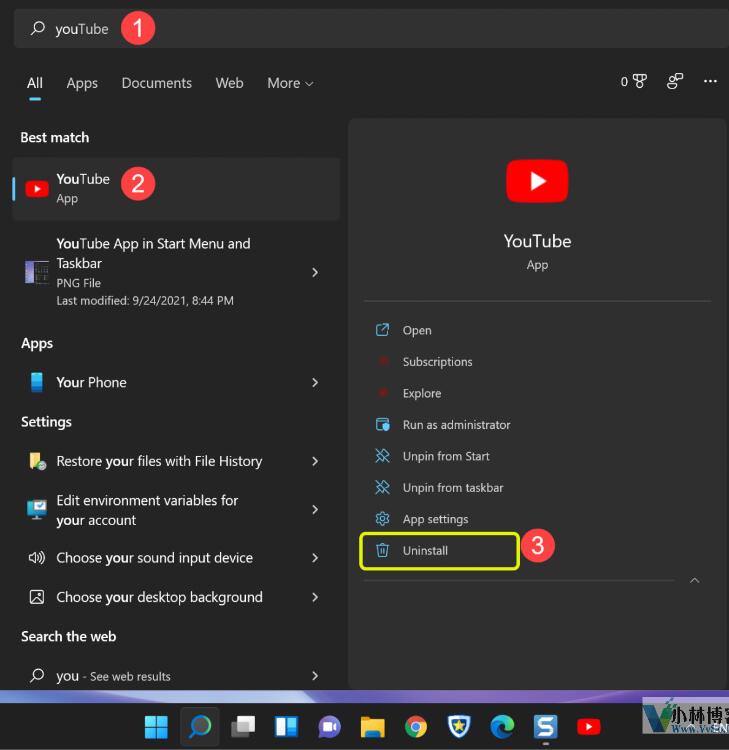This screenshot has height=750, width=729.
Task: Expand Edit environment variables result arrow
Action: [315, 509]
